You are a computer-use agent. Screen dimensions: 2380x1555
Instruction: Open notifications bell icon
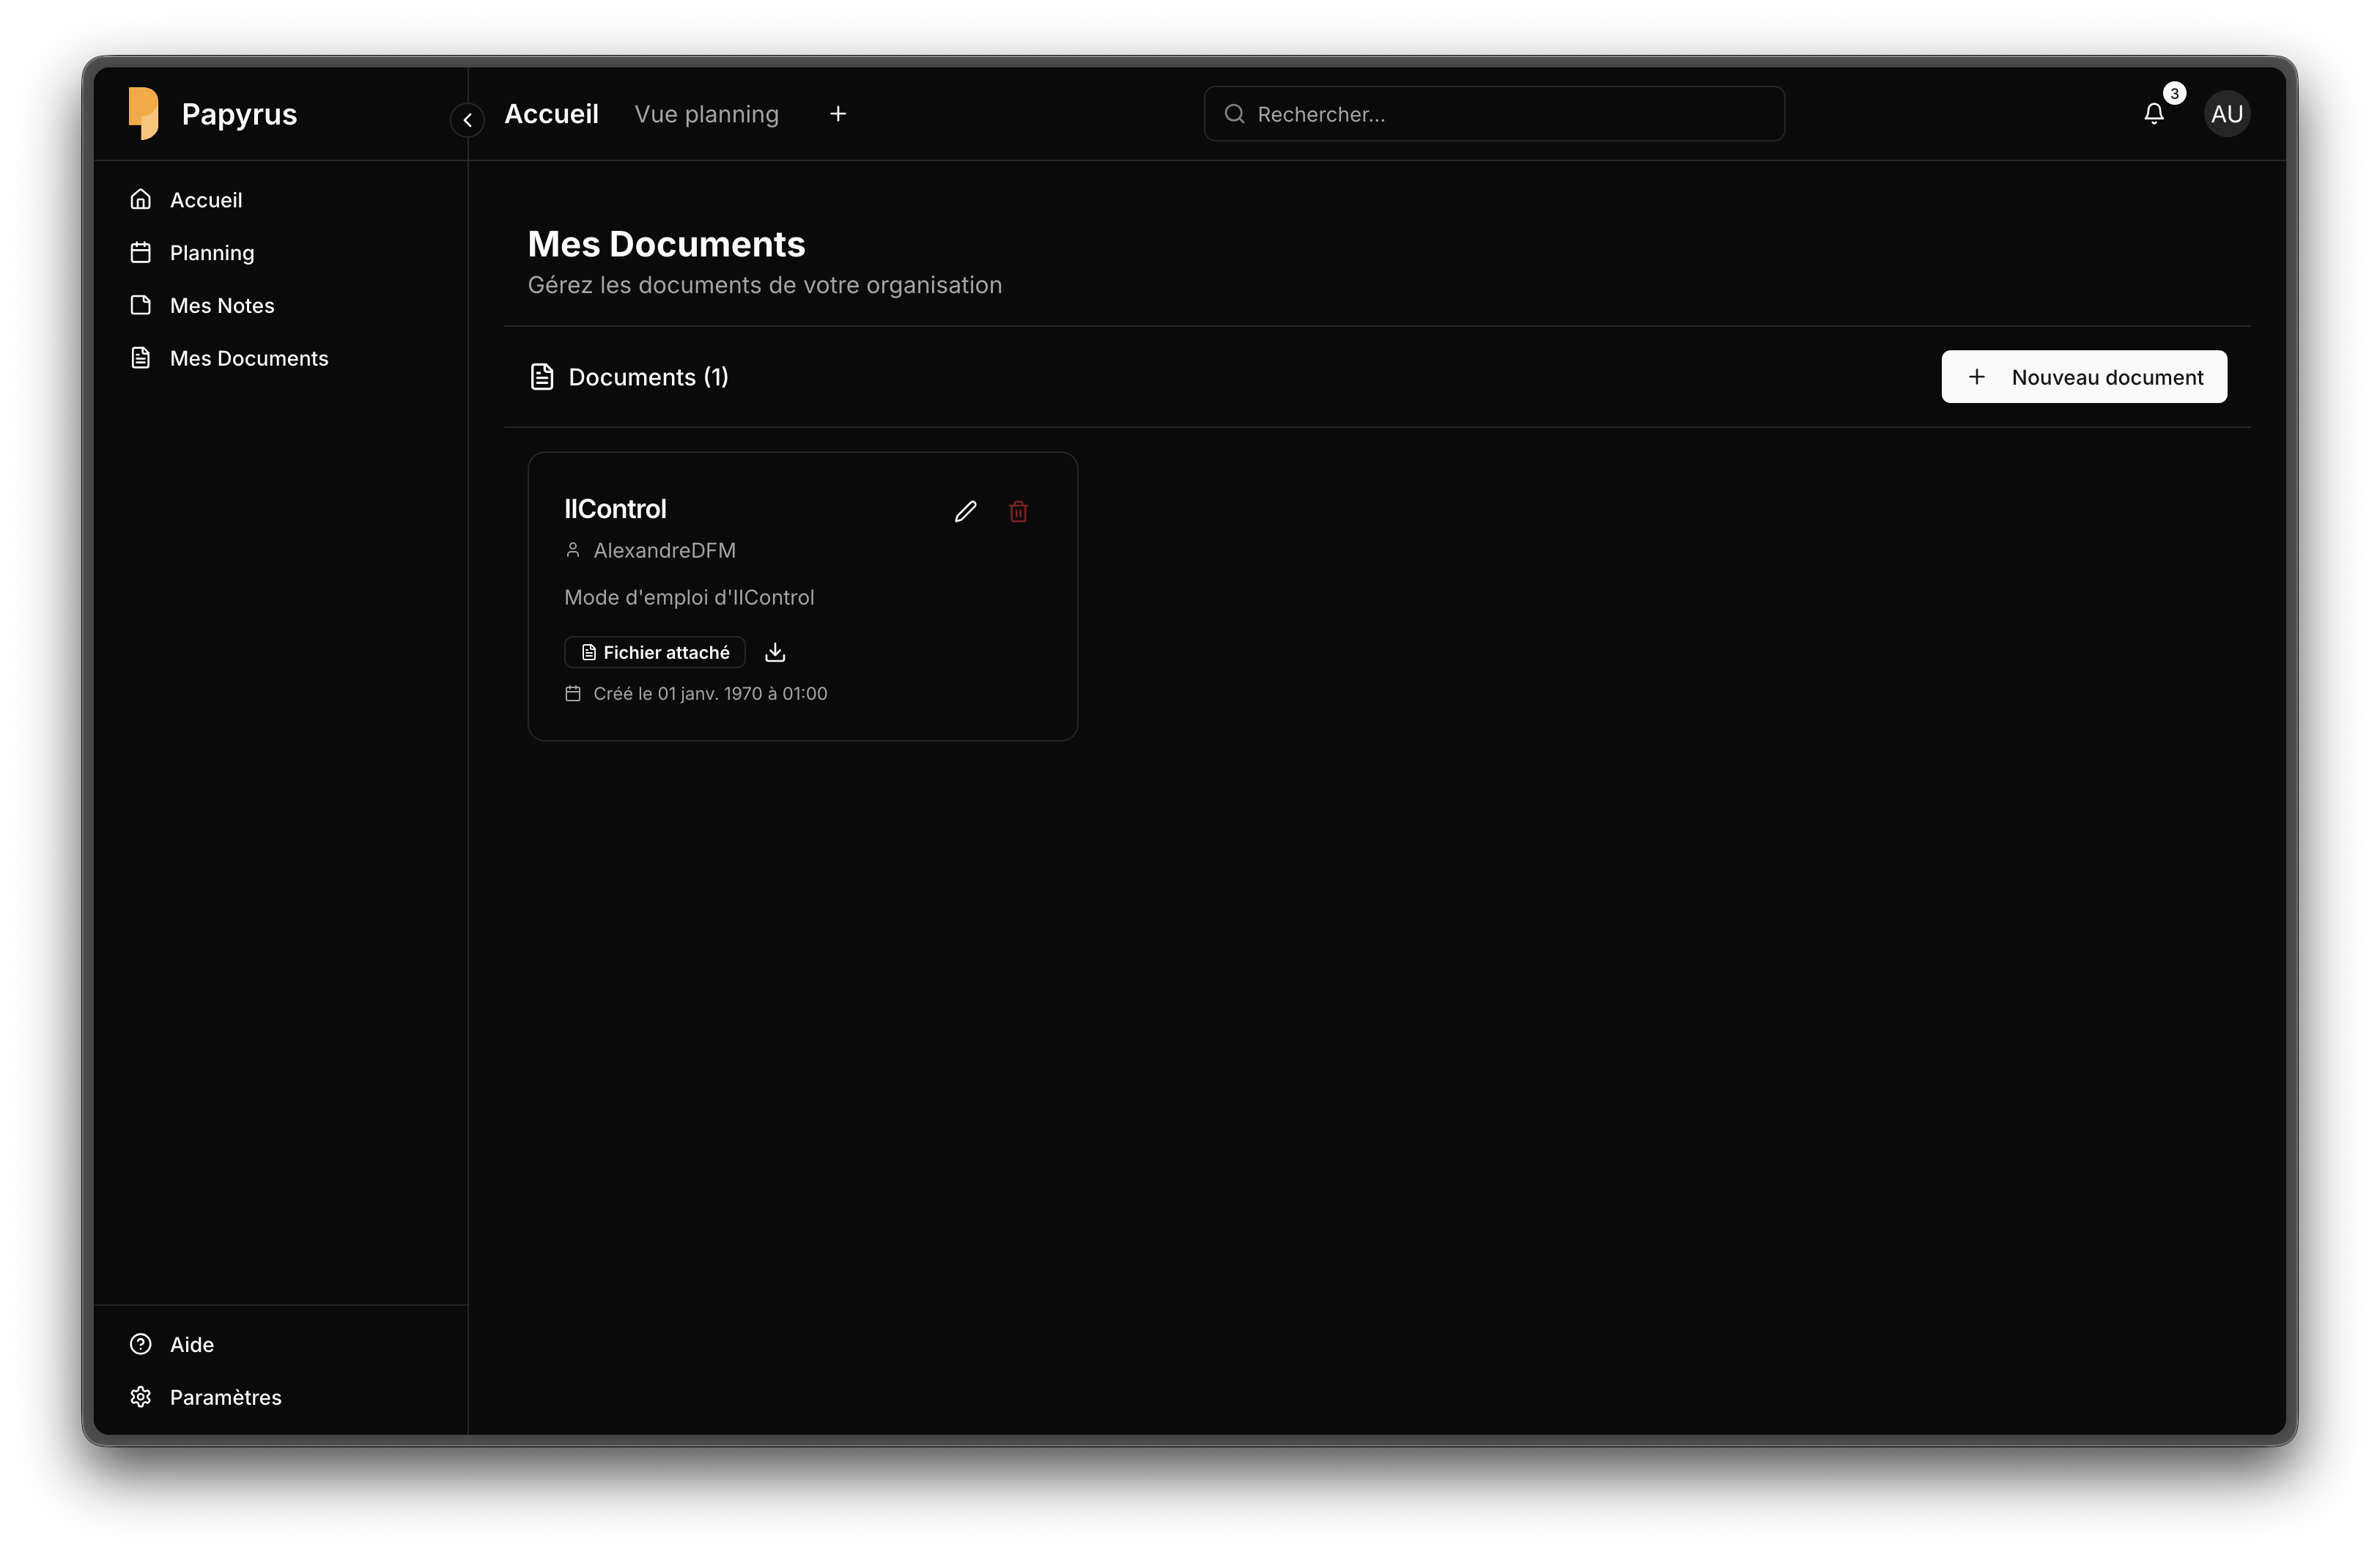(x=2154, y=114)
